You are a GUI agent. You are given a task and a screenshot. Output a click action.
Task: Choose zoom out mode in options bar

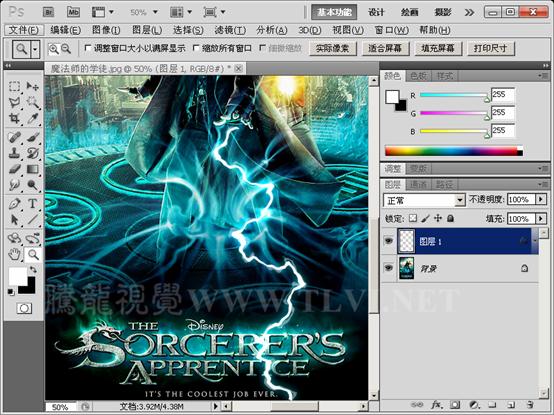(66, 49)
